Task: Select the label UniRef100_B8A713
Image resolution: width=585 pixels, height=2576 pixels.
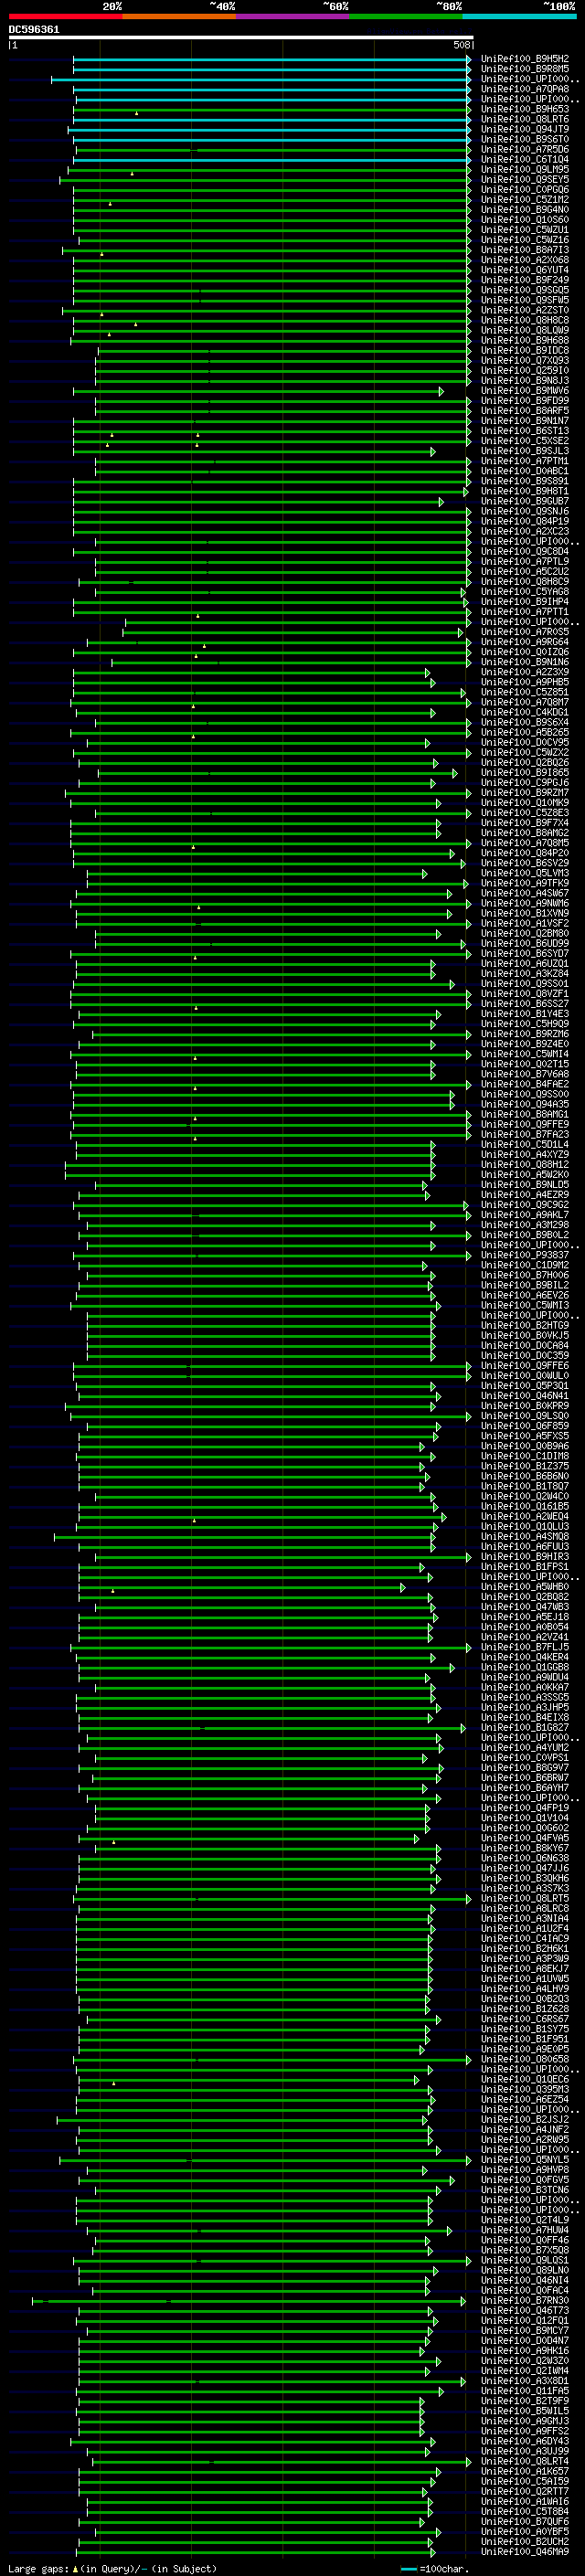Action: pyautogui.click(x=525, y=250)
